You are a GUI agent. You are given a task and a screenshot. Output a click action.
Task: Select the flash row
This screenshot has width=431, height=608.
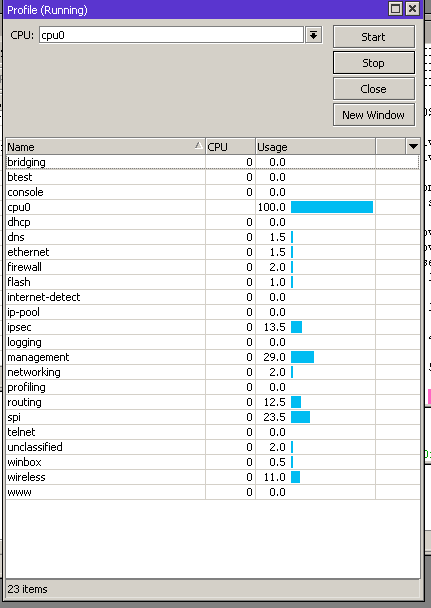coord(213,282)
